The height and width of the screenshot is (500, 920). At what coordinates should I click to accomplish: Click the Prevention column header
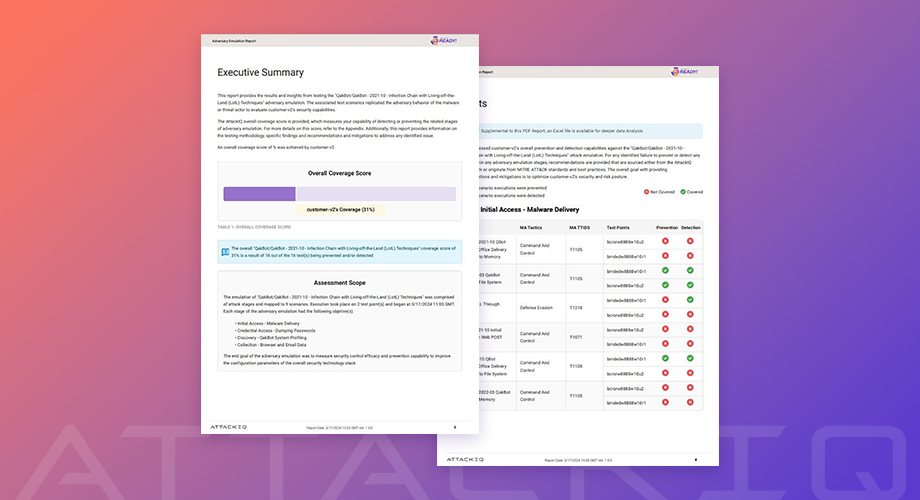tap(667, 228)
